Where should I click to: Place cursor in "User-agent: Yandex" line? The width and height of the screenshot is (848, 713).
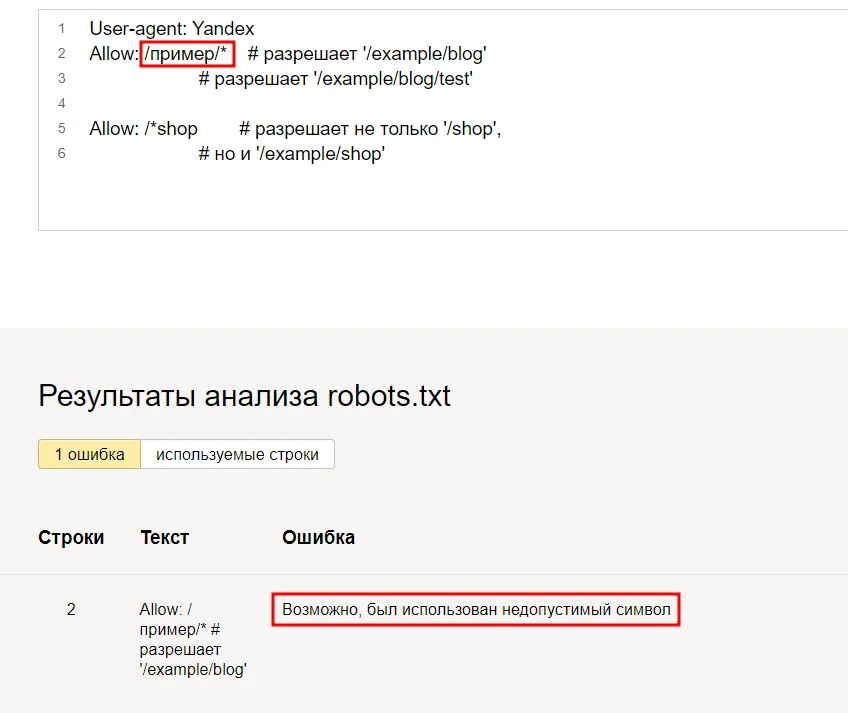[172, 29]
